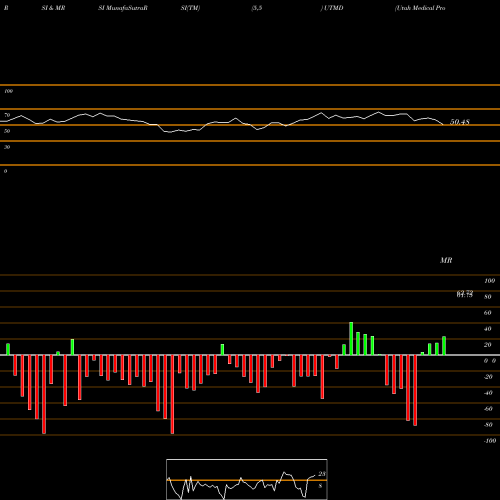The width and height of the screenshot is (500, 500).
Task: Click the MR axis label '-40'
Action: pyautogui.click(x=488, y=393)
